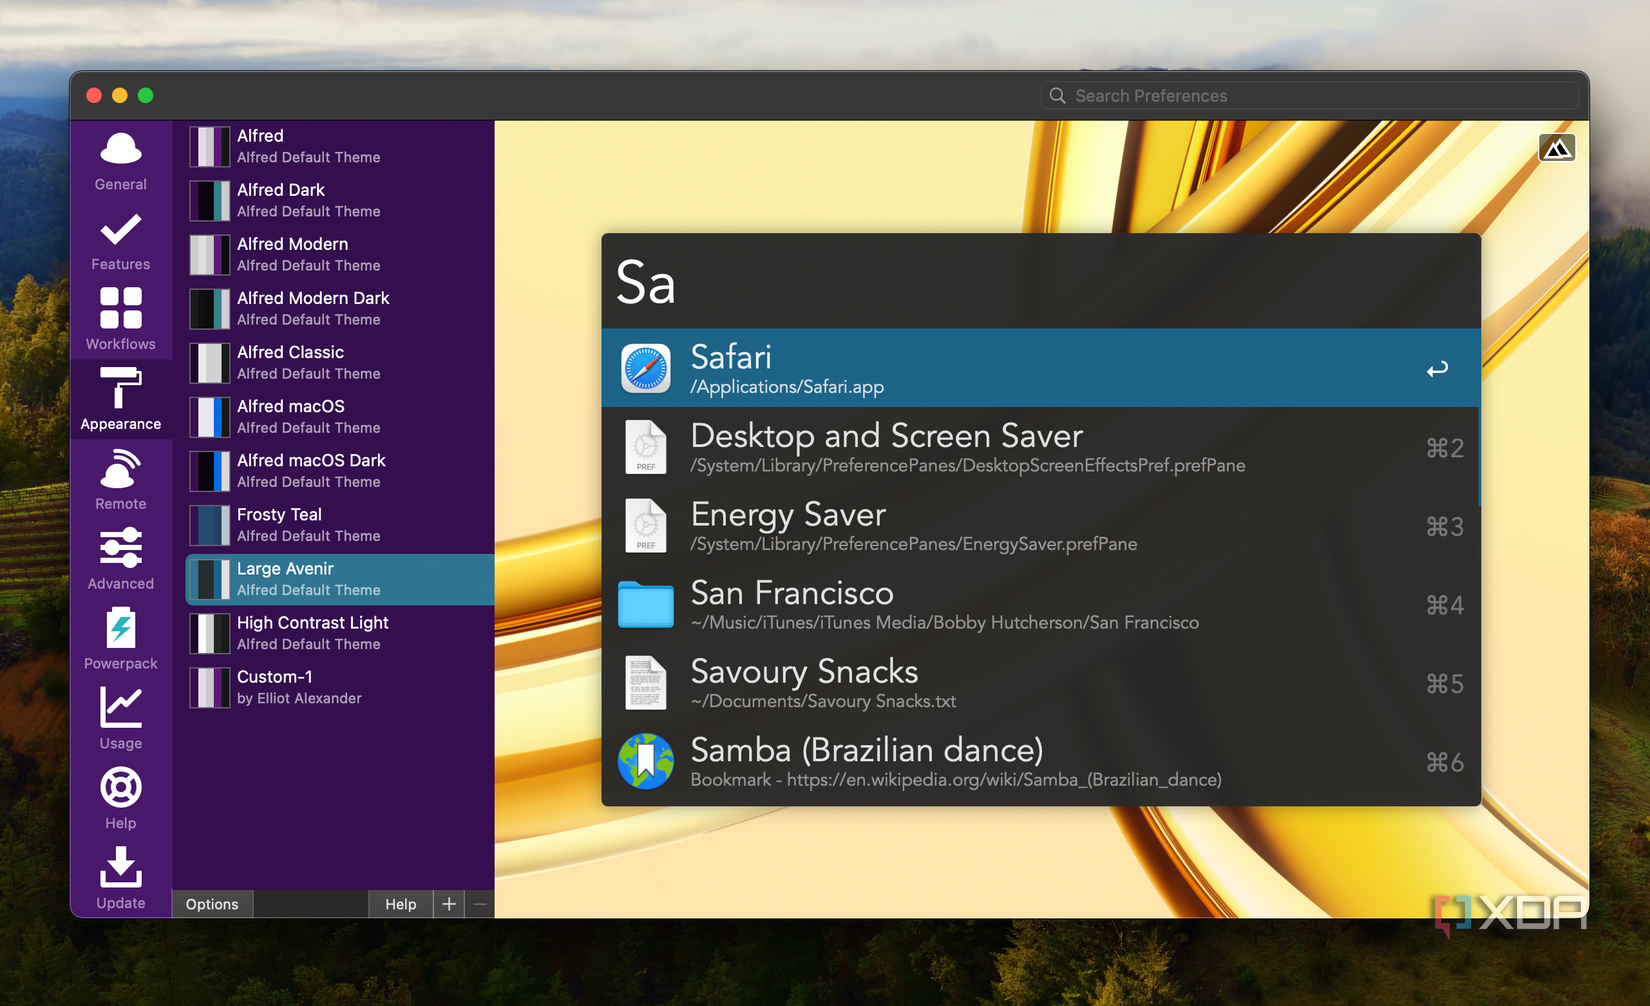
Task: Add a new theme with plus button
Action: tap(449, 904)
